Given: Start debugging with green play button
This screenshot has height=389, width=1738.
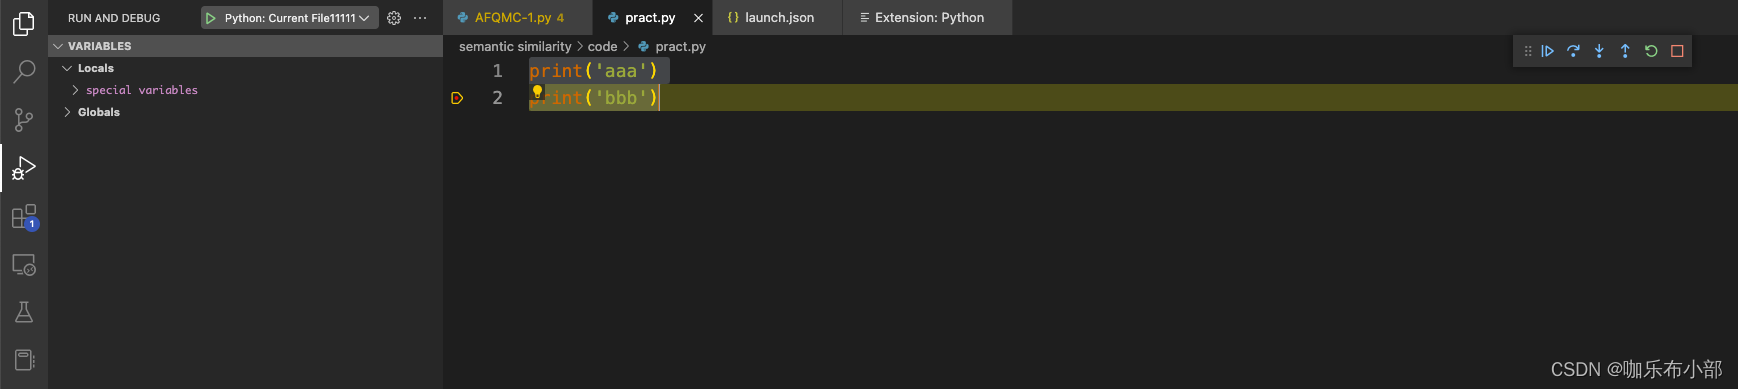Looking at the screenshot, I should 211,18.
